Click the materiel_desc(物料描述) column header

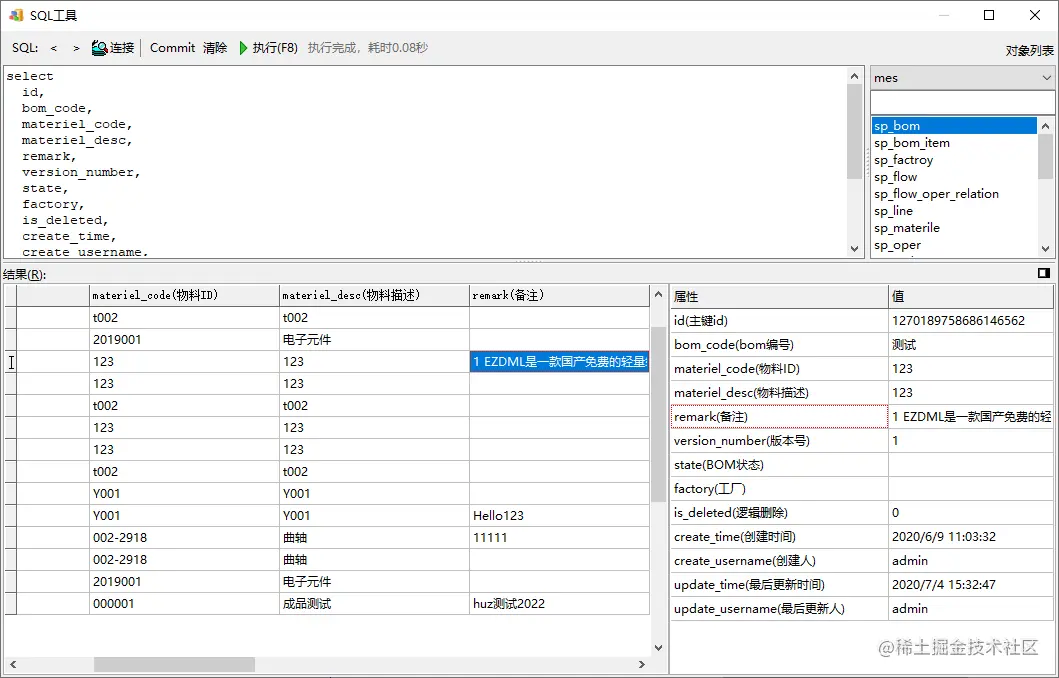click(374, 295)
